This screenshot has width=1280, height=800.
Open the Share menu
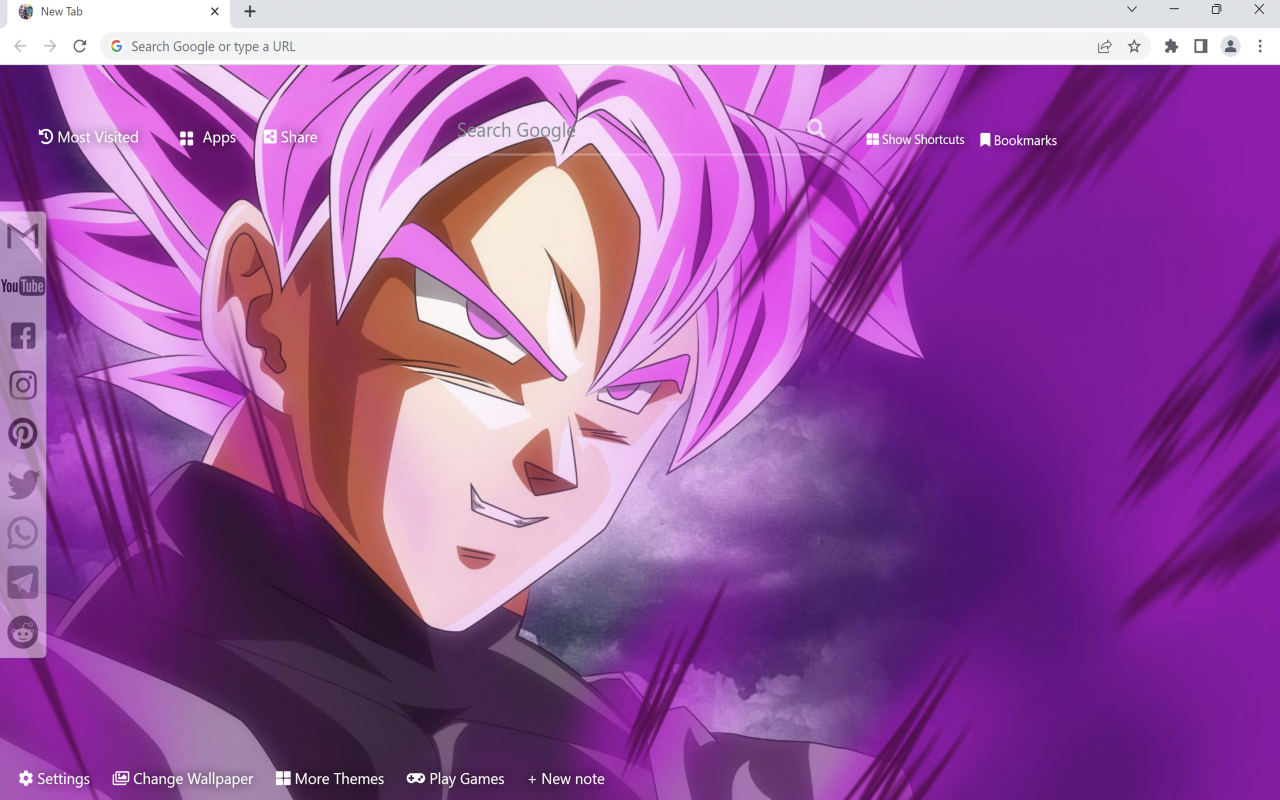pos(290,137)
